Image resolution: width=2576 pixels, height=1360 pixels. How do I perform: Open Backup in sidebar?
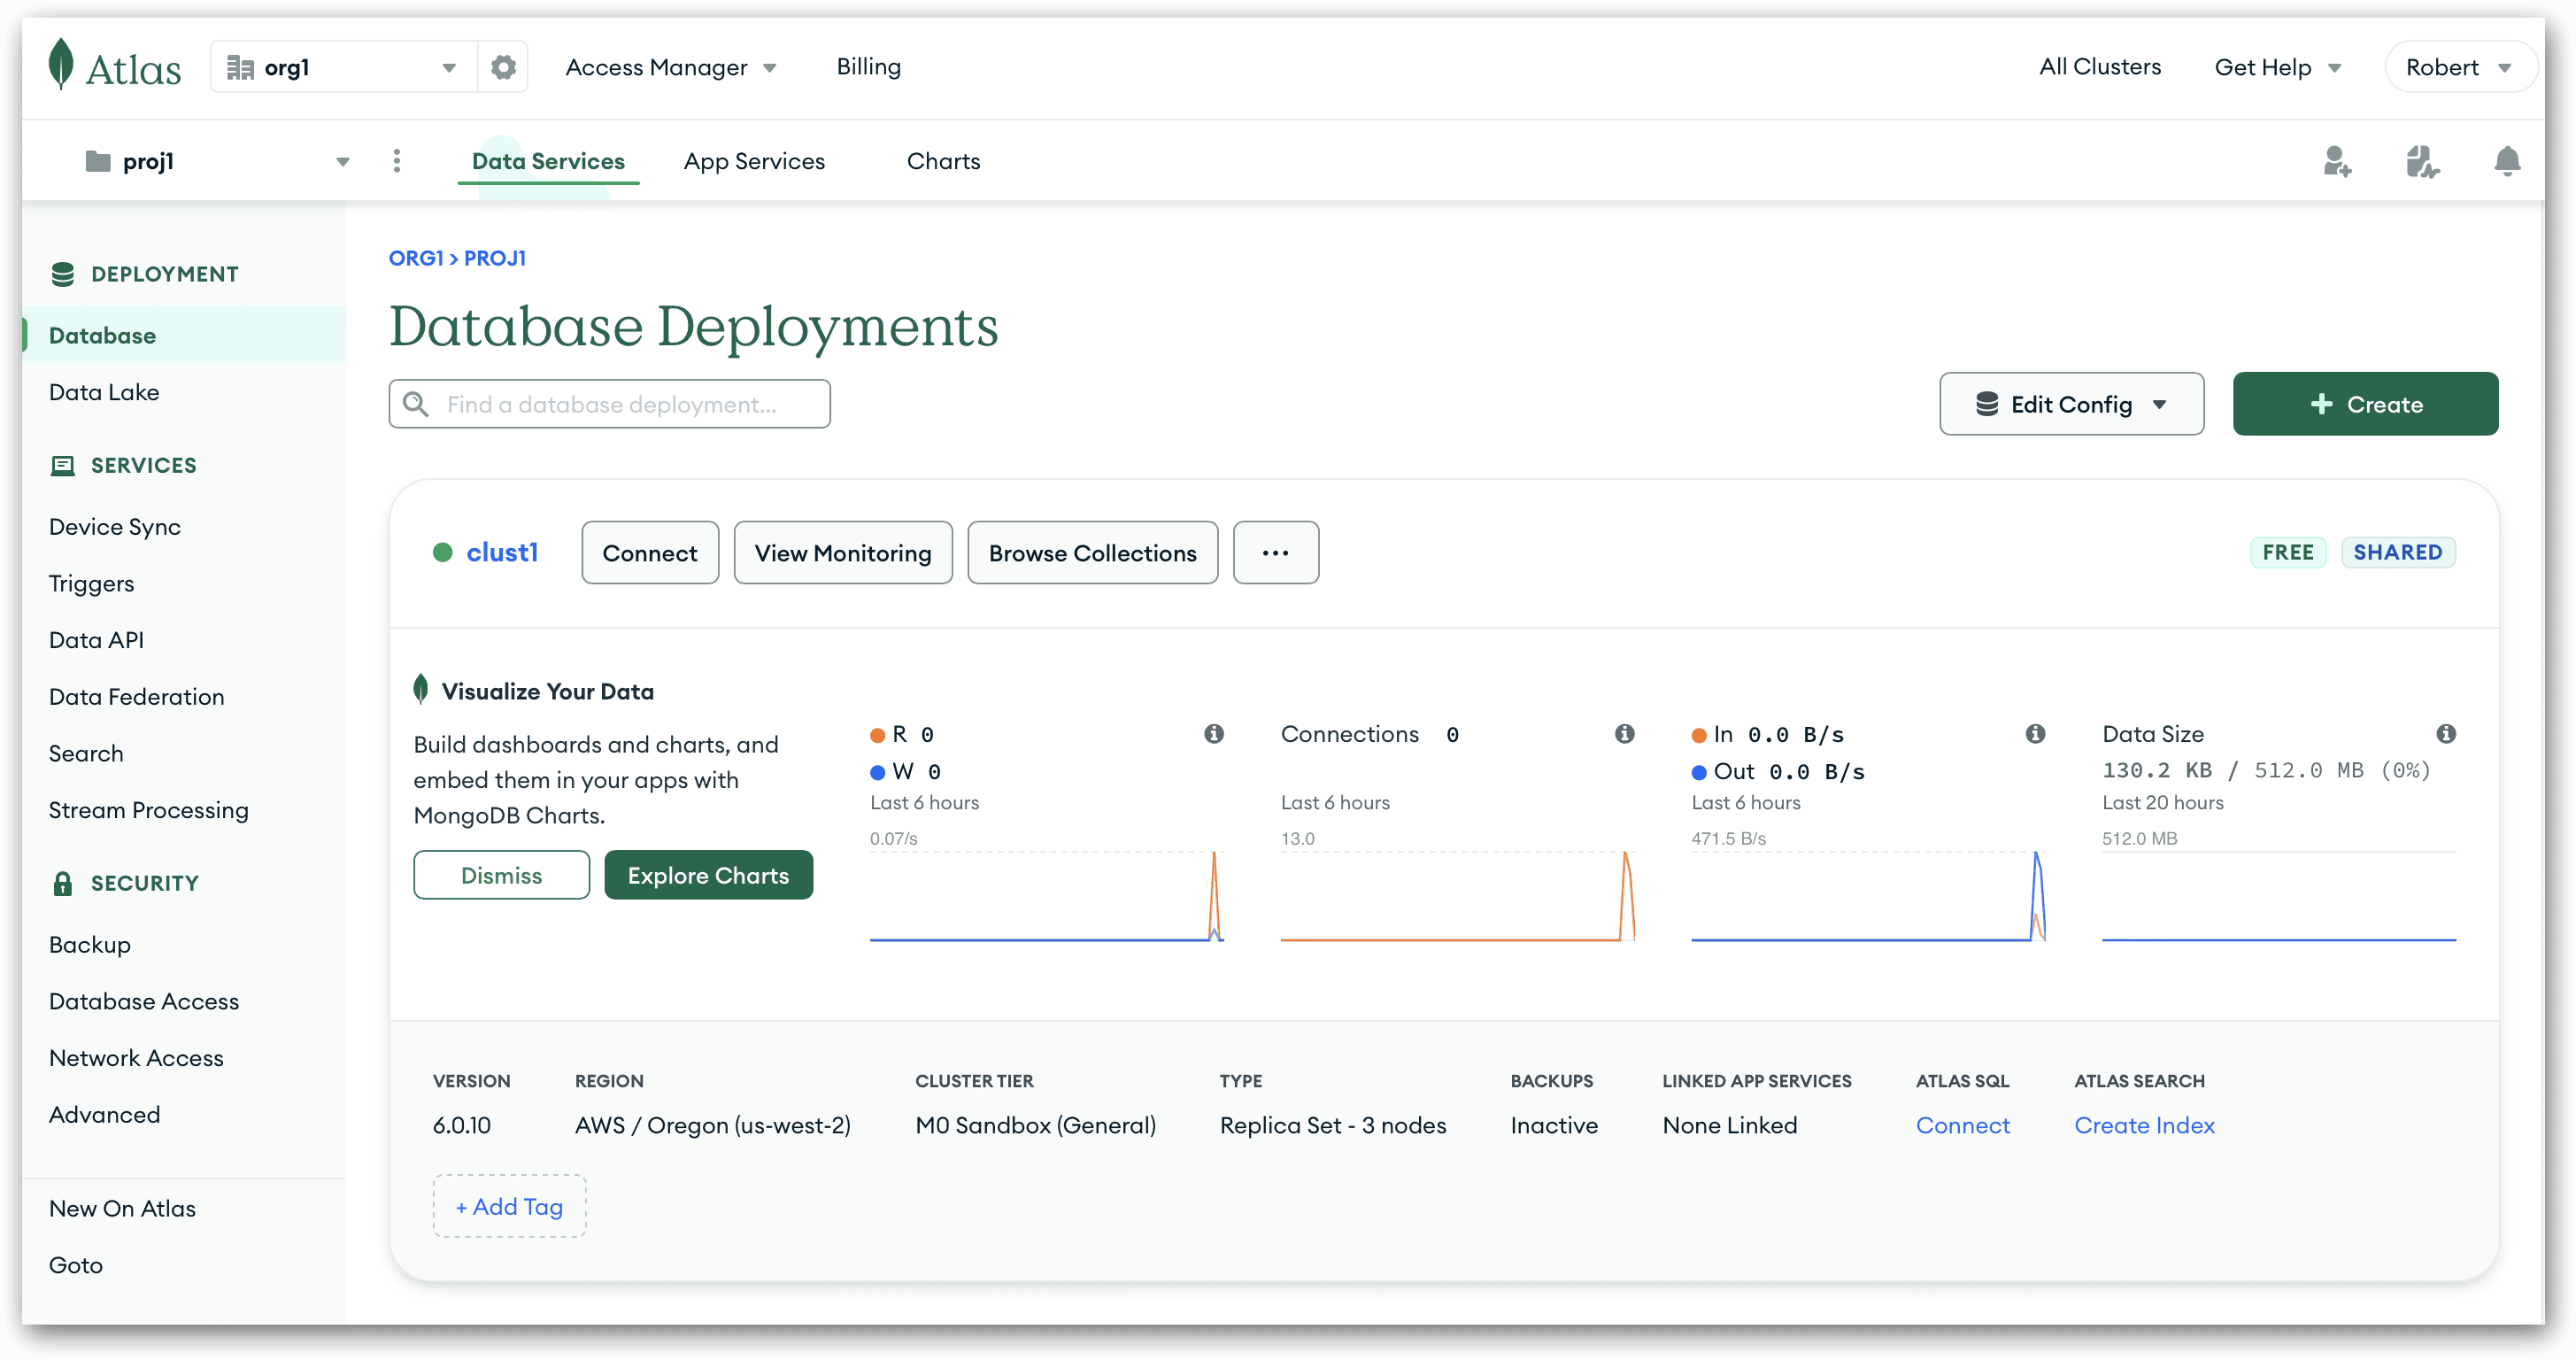tap(90, 945)
